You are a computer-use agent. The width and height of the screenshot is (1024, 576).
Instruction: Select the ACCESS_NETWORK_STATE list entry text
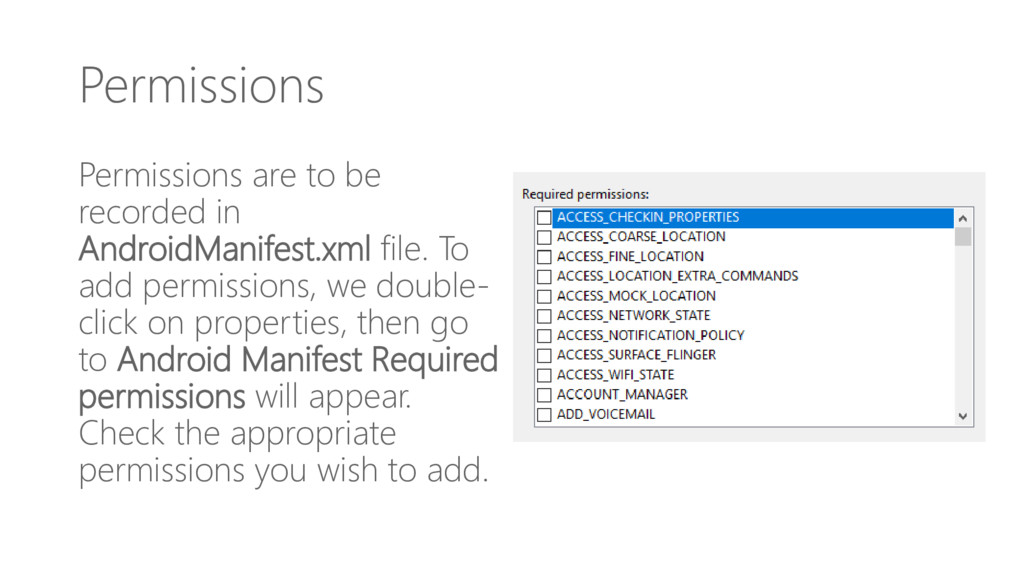pos(633,315)
